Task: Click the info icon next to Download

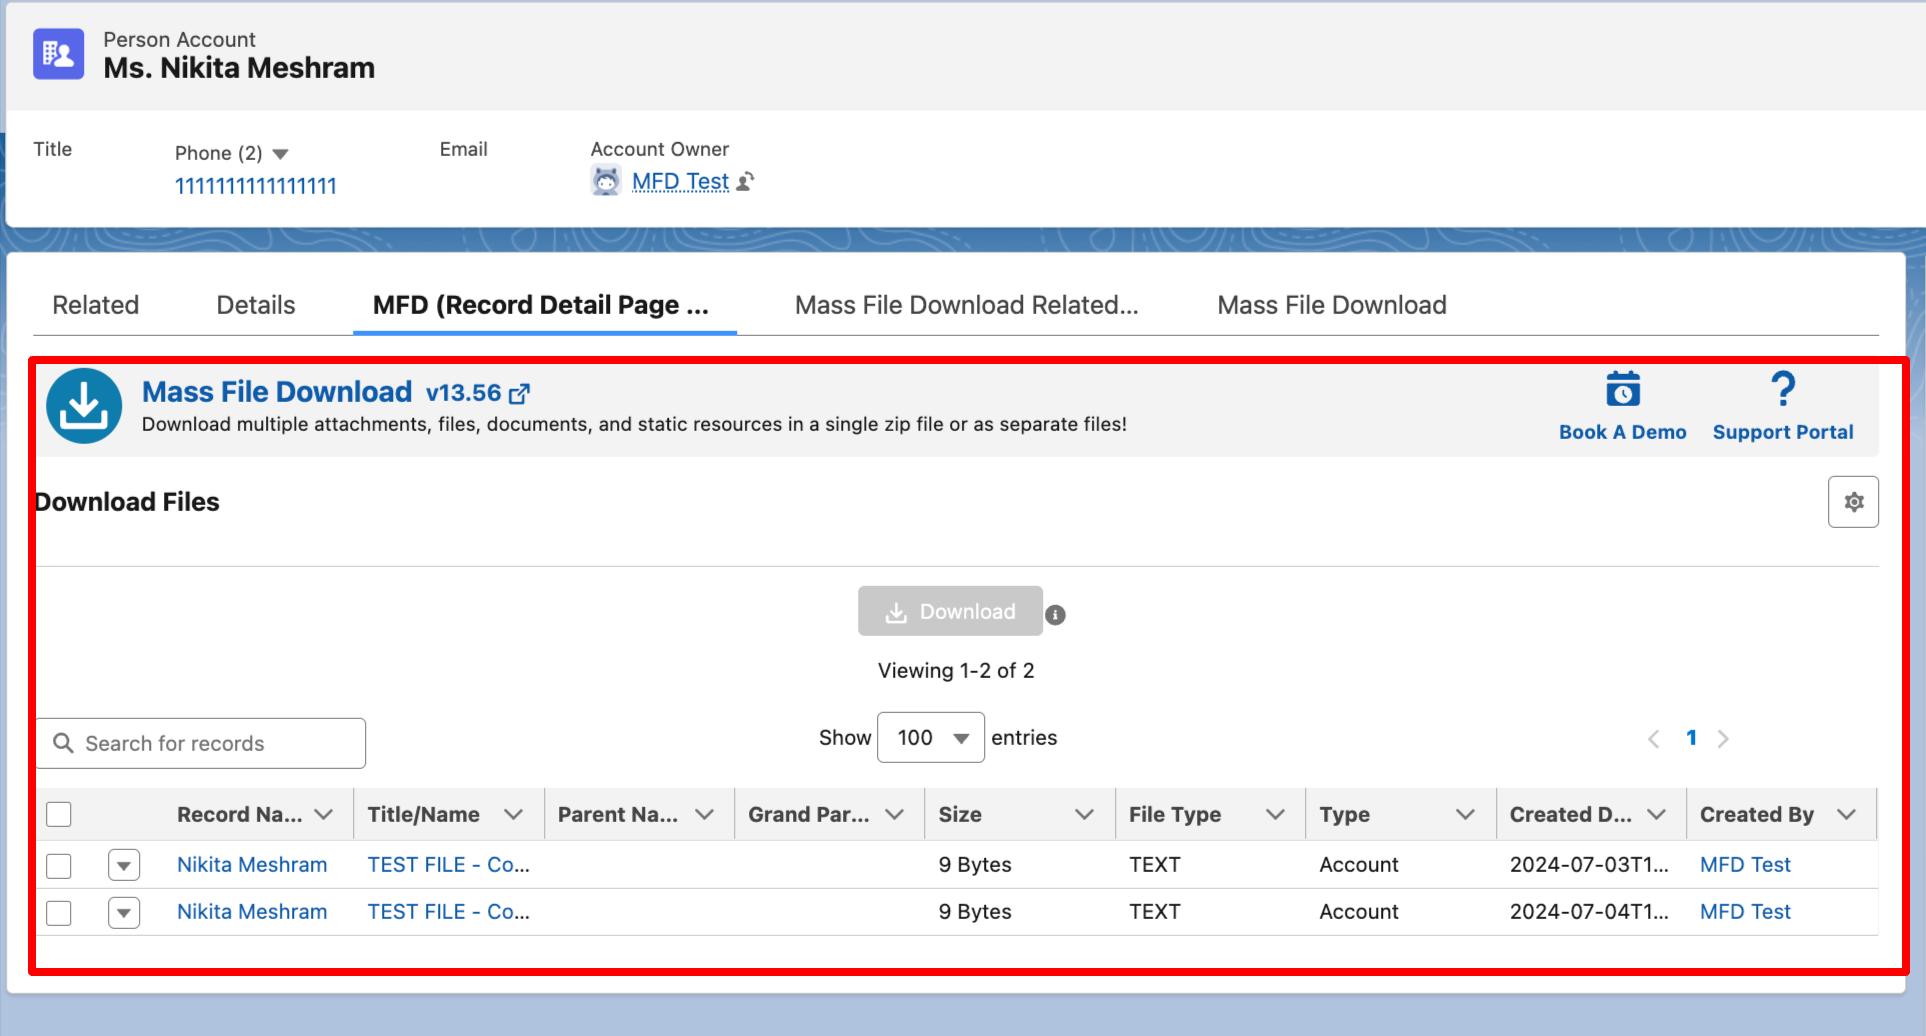Action: coord(1055,615)
